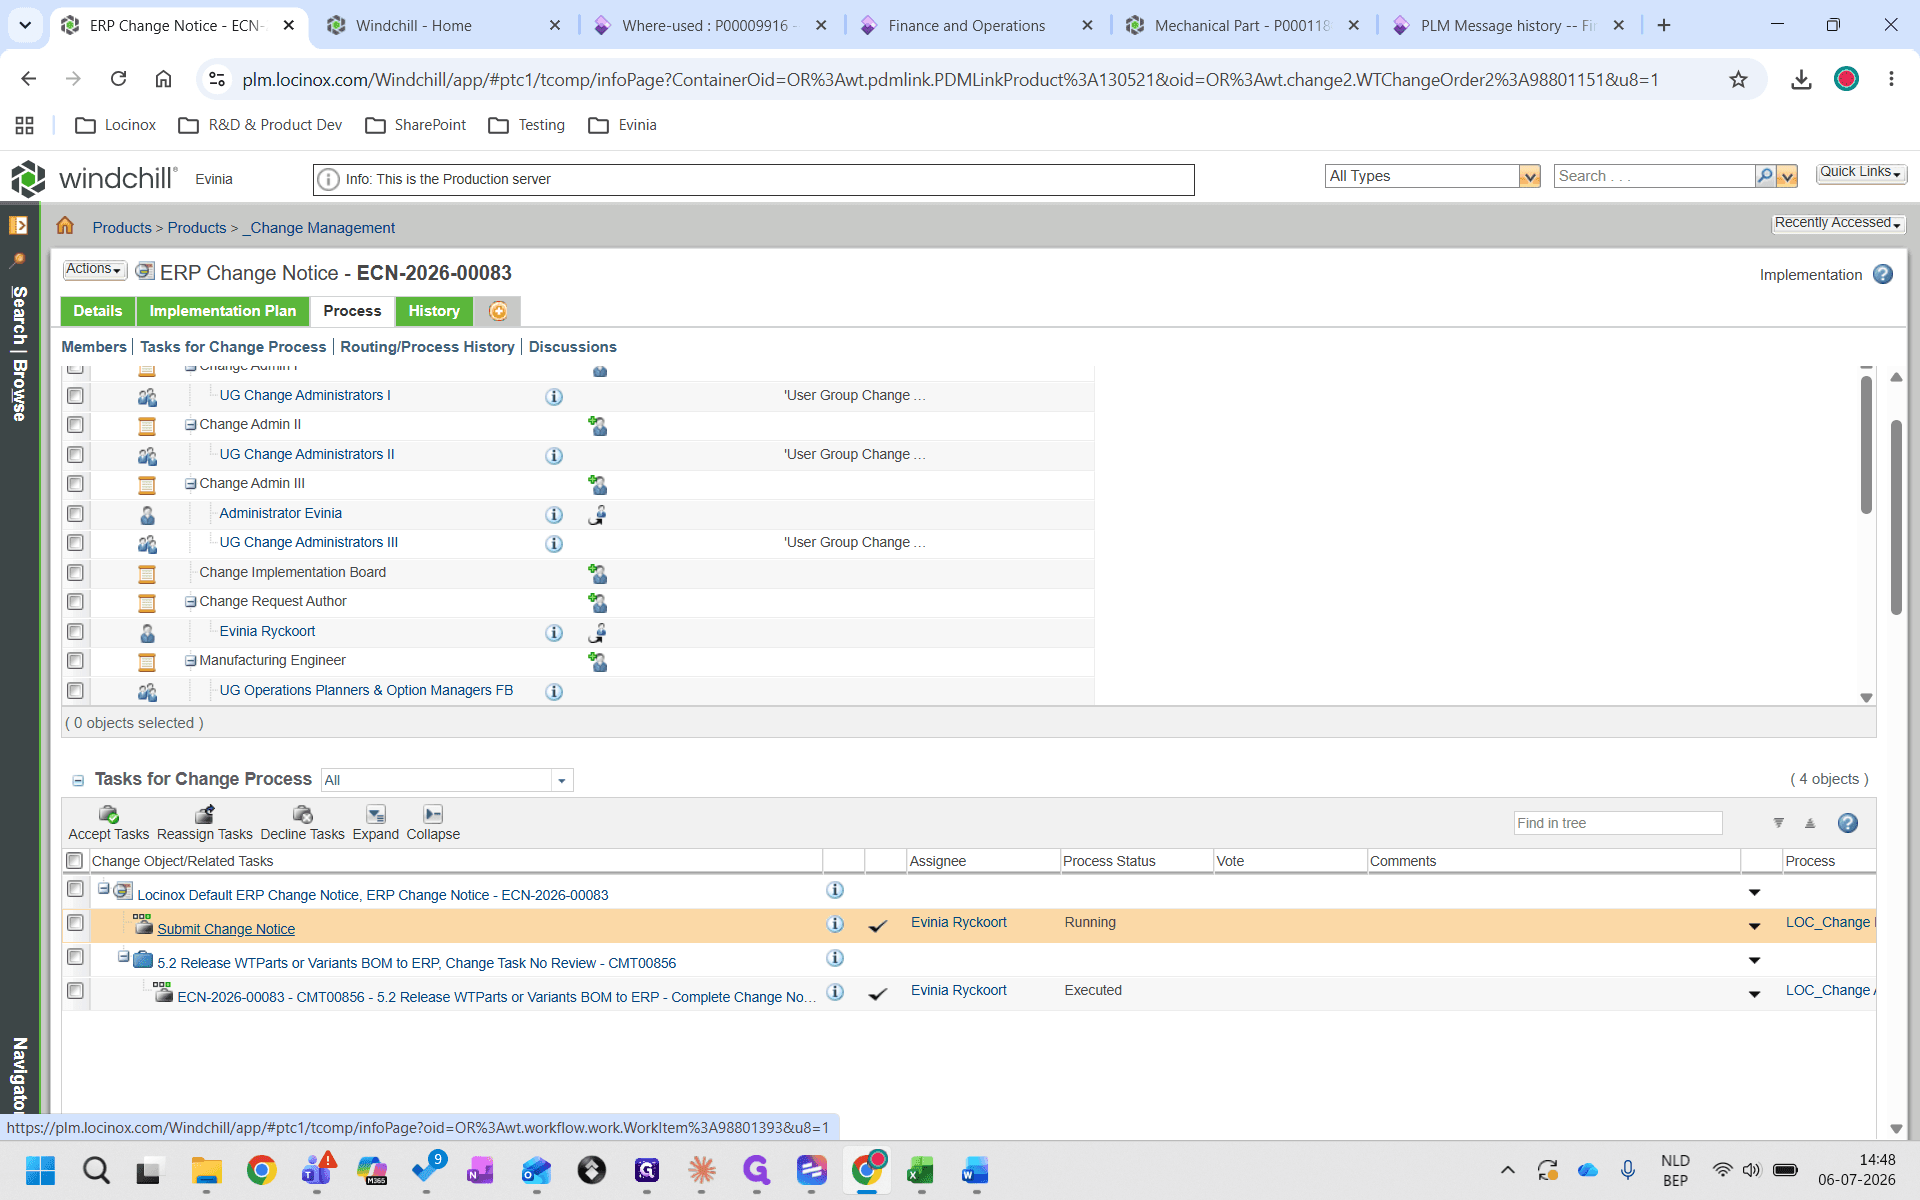Add participant icon for Change Admin II
The height and width of the screenshot is (1200, 1920).
click(x=597, y=426)
